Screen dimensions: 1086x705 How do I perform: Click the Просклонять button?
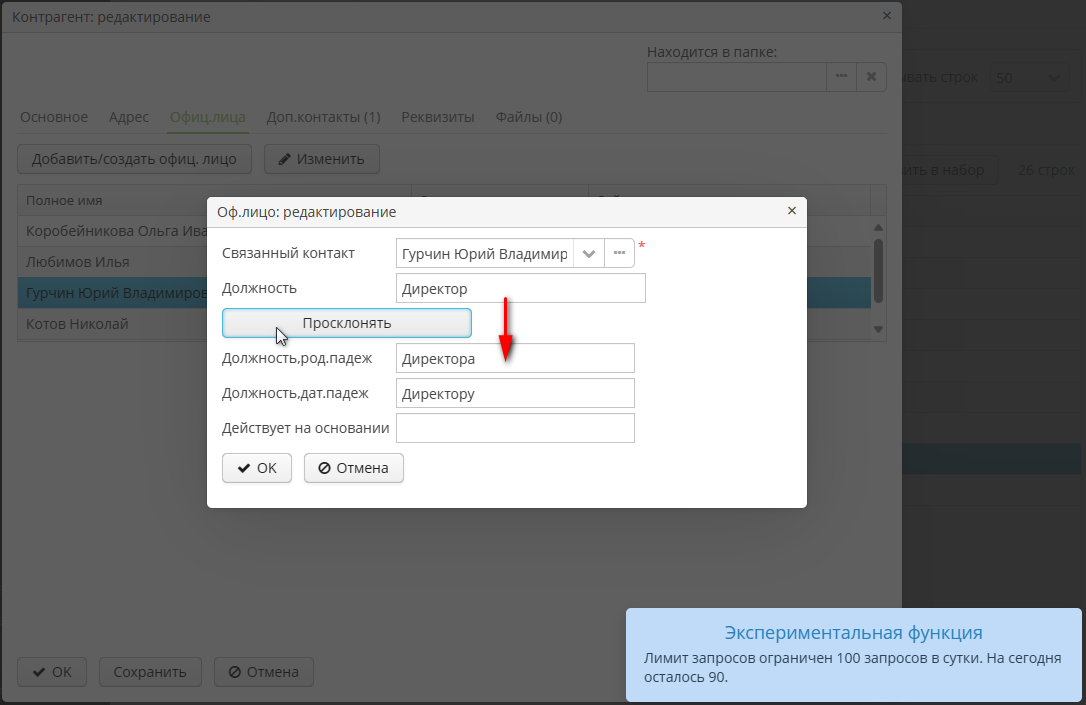[x=346, y=323]
